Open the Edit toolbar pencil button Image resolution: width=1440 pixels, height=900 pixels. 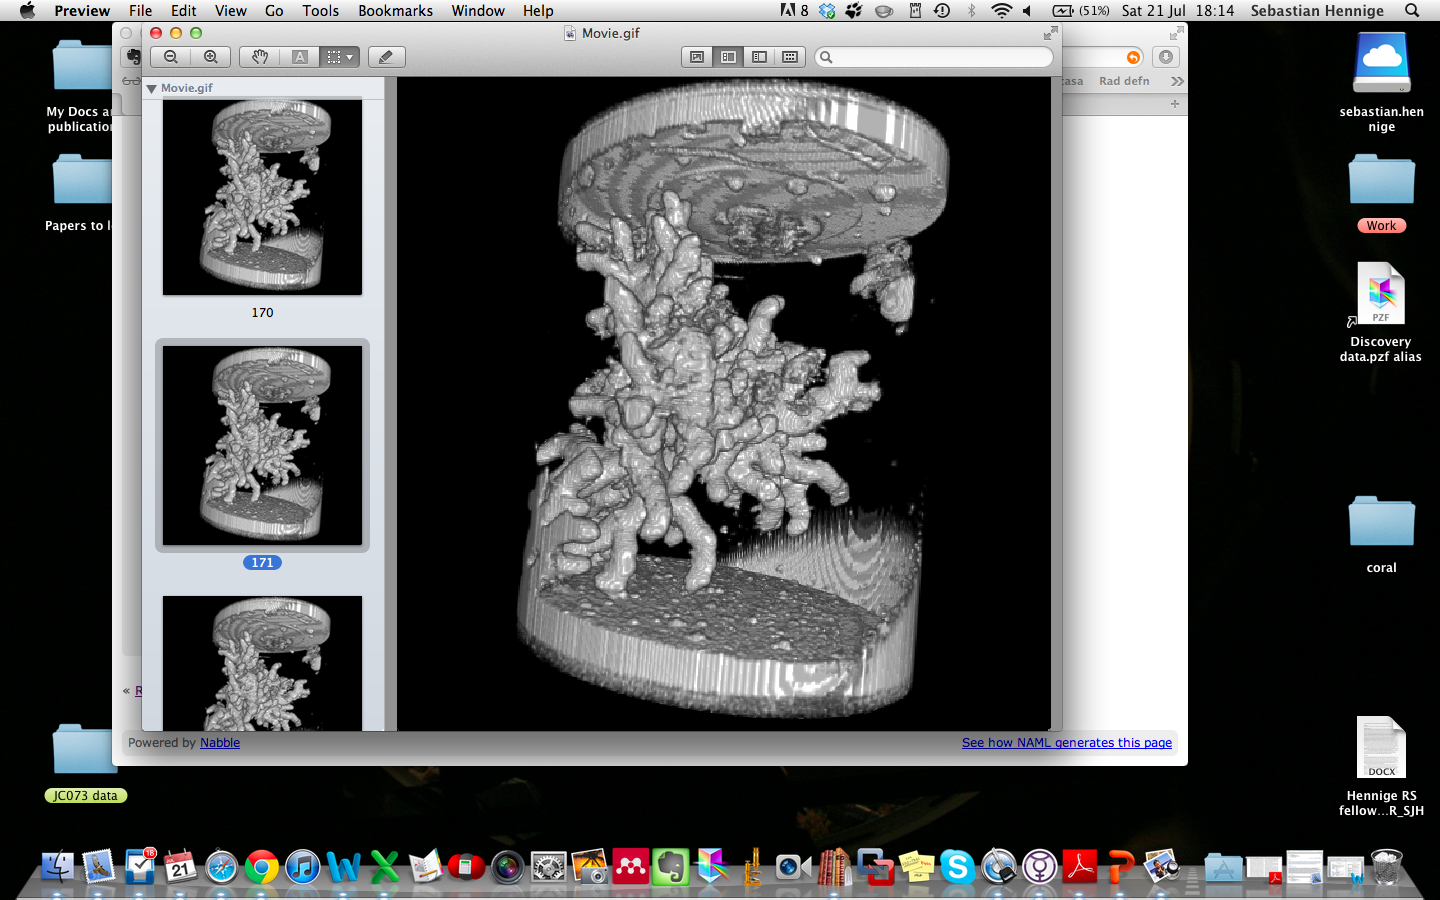coord(386,57)
